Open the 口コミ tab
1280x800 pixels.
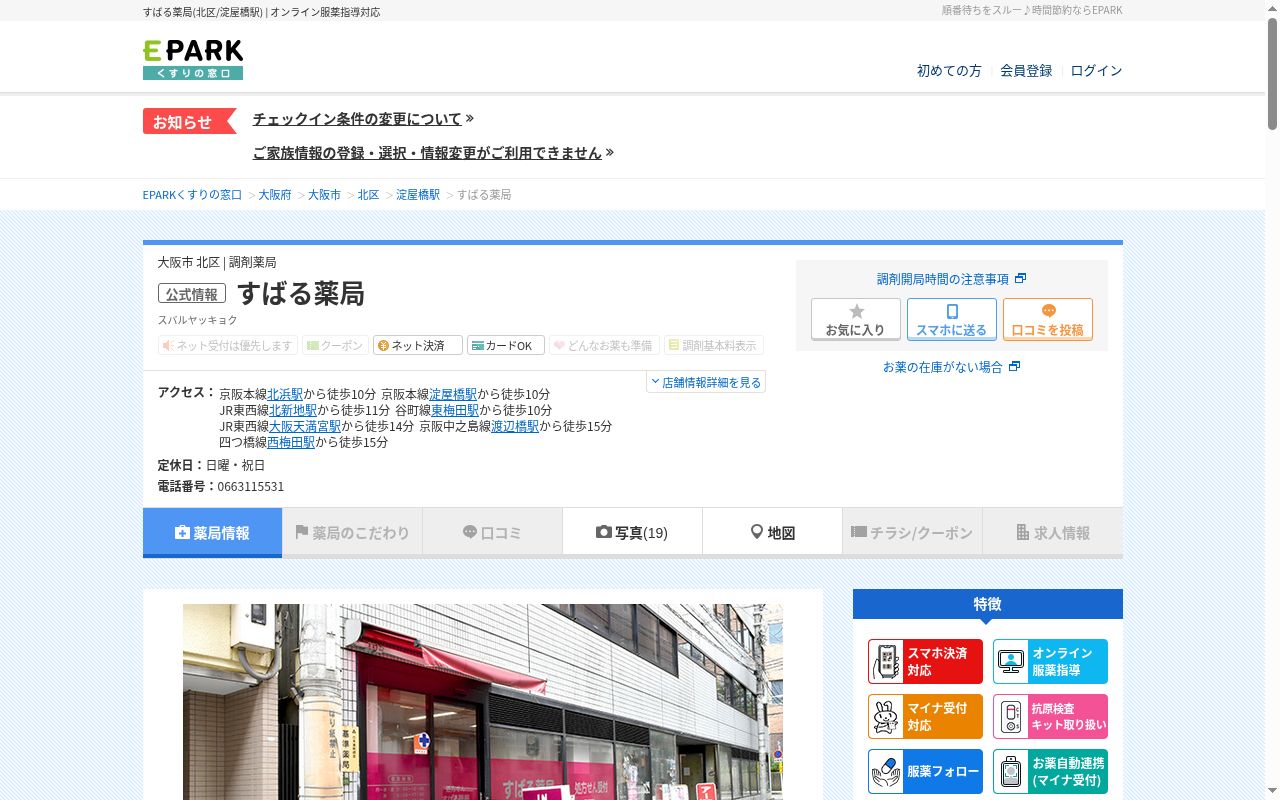point(492,533)
